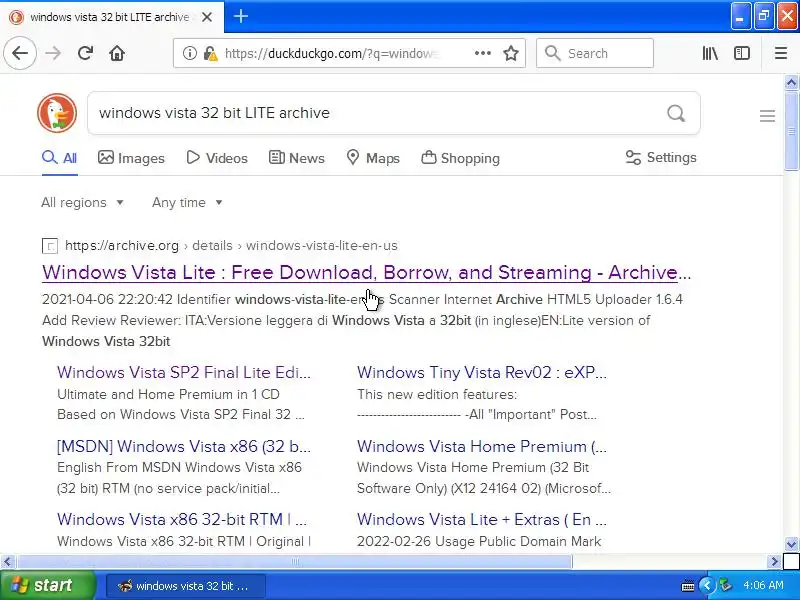This screenshot has height=600, width=800.
Task: Open Windows Vista SP2 Final Lite link
Action: point(184,372)
